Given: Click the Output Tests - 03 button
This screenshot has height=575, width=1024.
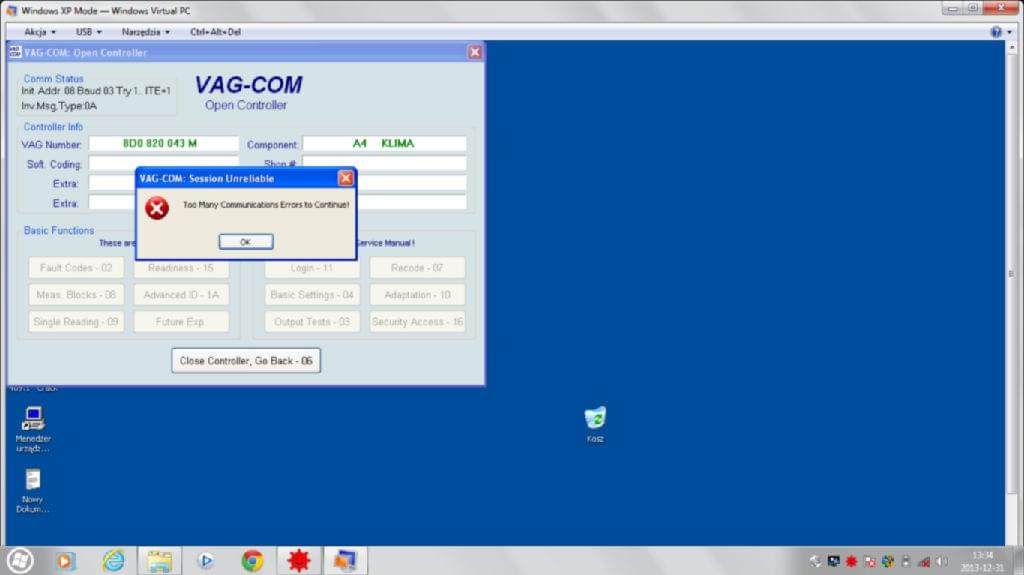Looking at the screenshot, I should pos(312,321).
